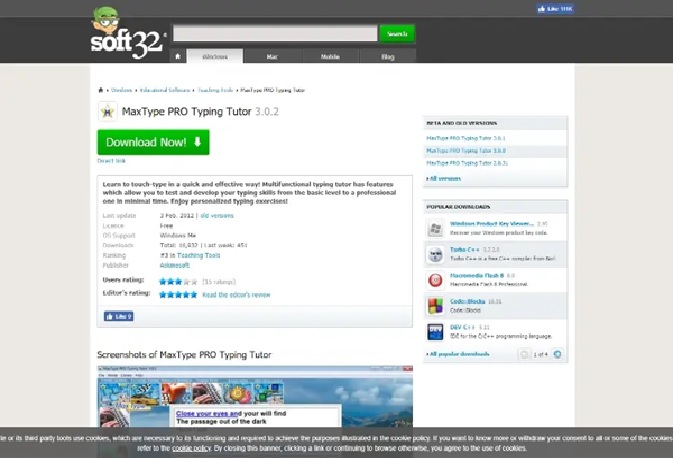The image size is (674, 458).
Task: Click the Windows breadcrumb link
Action: tap(121, 90)
